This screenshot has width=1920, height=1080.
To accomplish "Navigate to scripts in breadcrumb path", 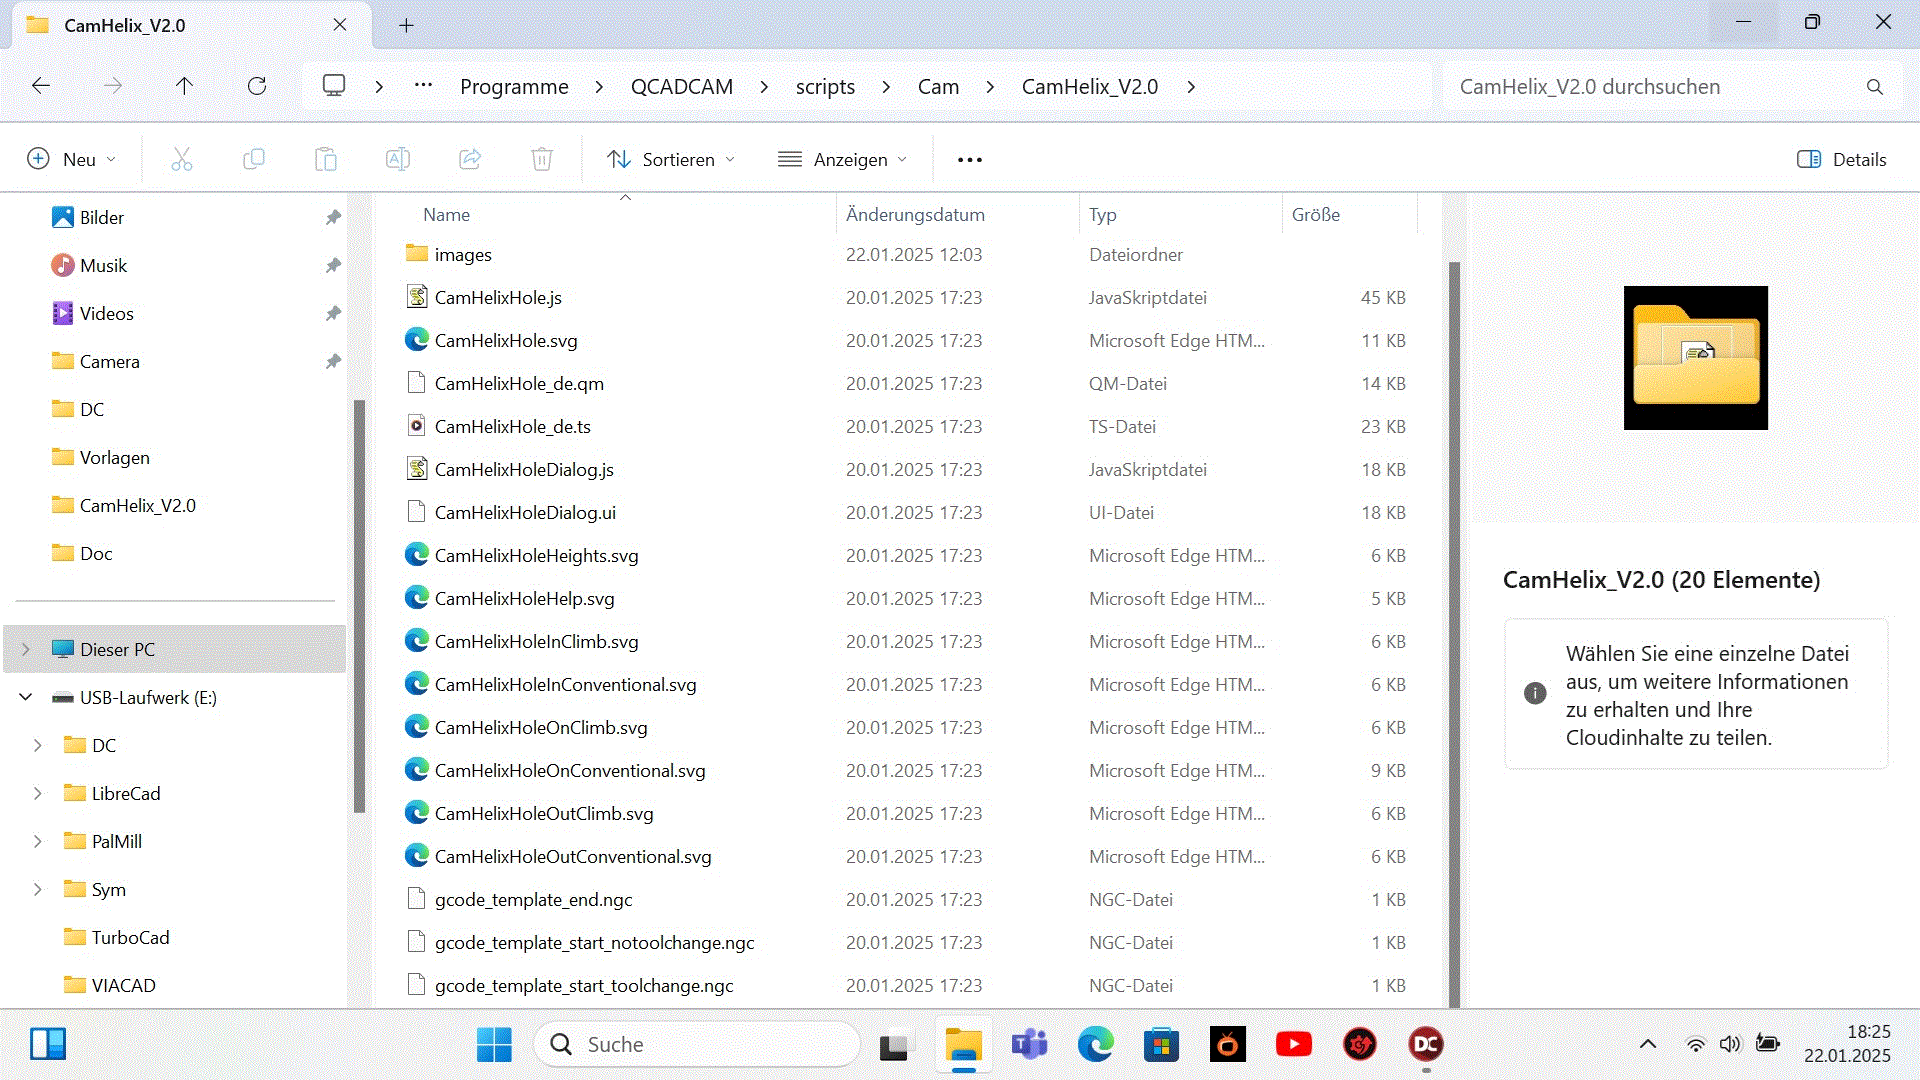I will point(825,87).
